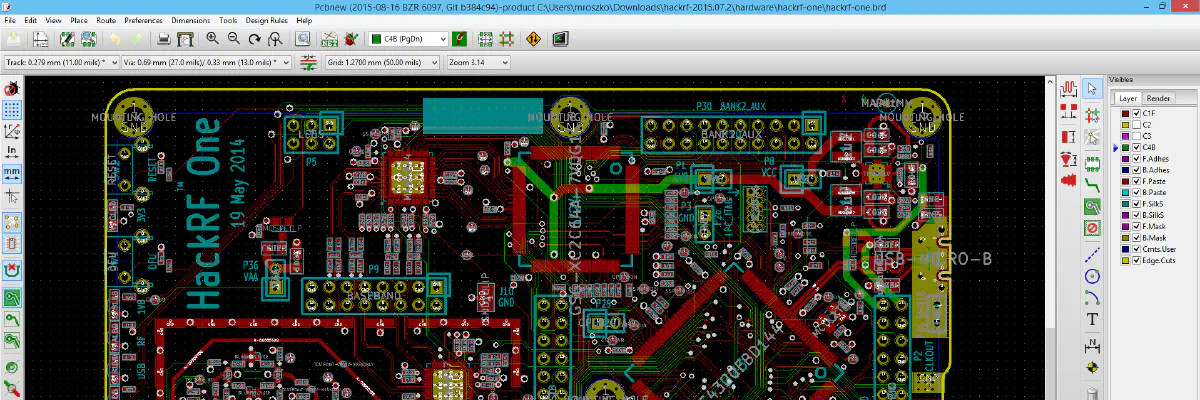The height and width of the screenshot is (400, 1200).
Task: Toggle grid display on left toolbar
Action: tap(11, 110)
